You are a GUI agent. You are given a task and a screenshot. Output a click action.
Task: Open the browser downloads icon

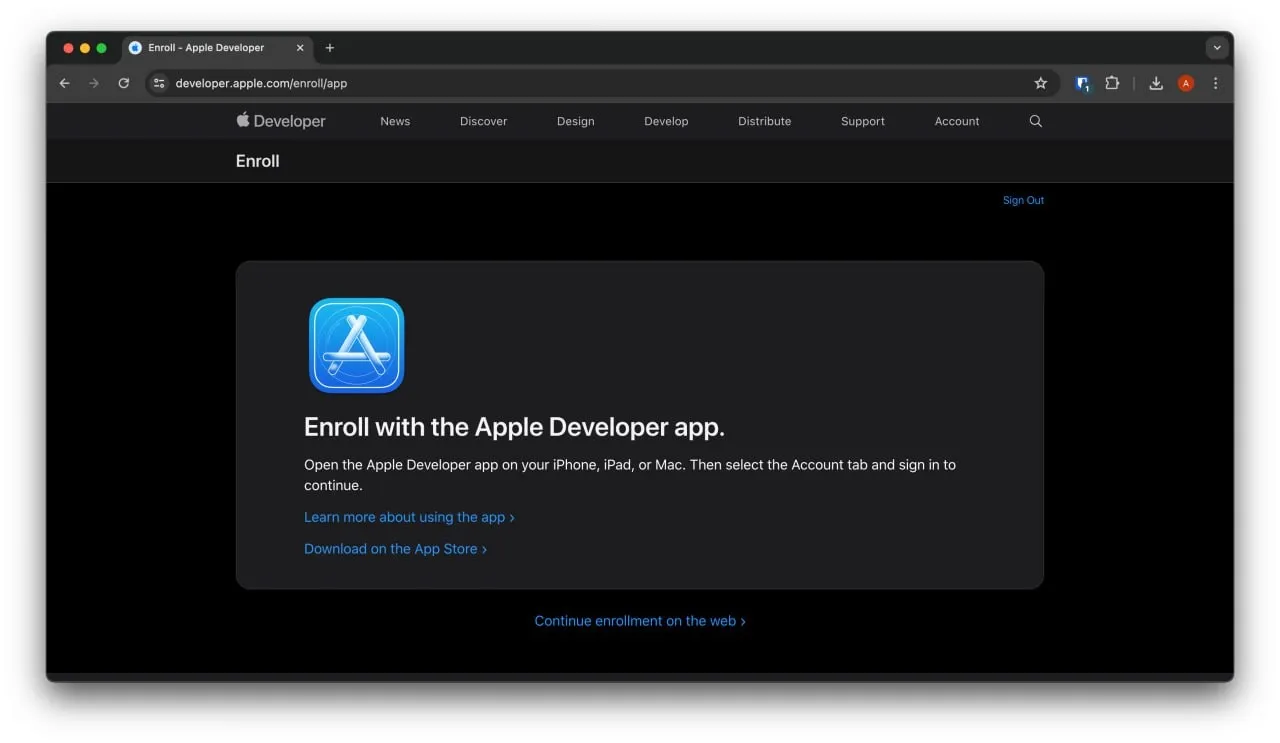tap(1156, 83)
